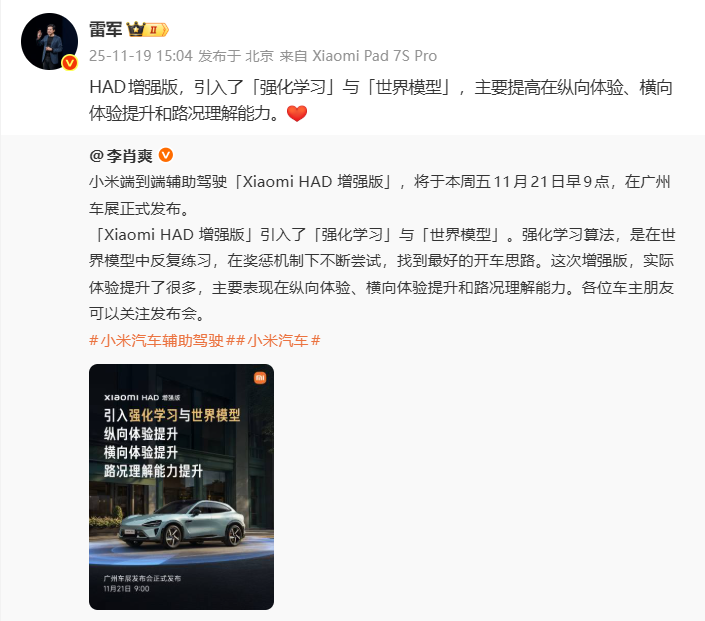Enlarge the Xiaomi HAD poster thumbnail
Image resolution: width=705 pixels, height=621 pixels.
181,487
